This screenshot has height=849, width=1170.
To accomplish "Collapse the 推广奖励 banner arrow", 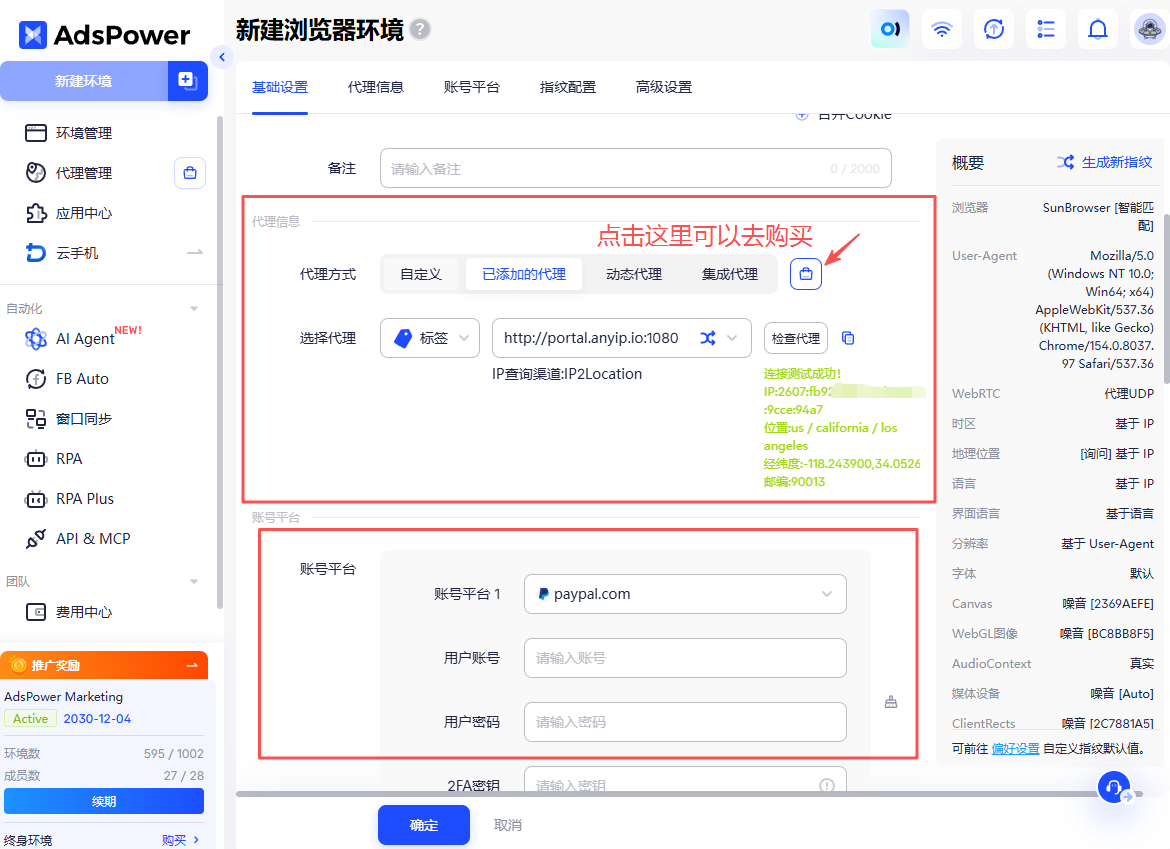I will point(192,665).
